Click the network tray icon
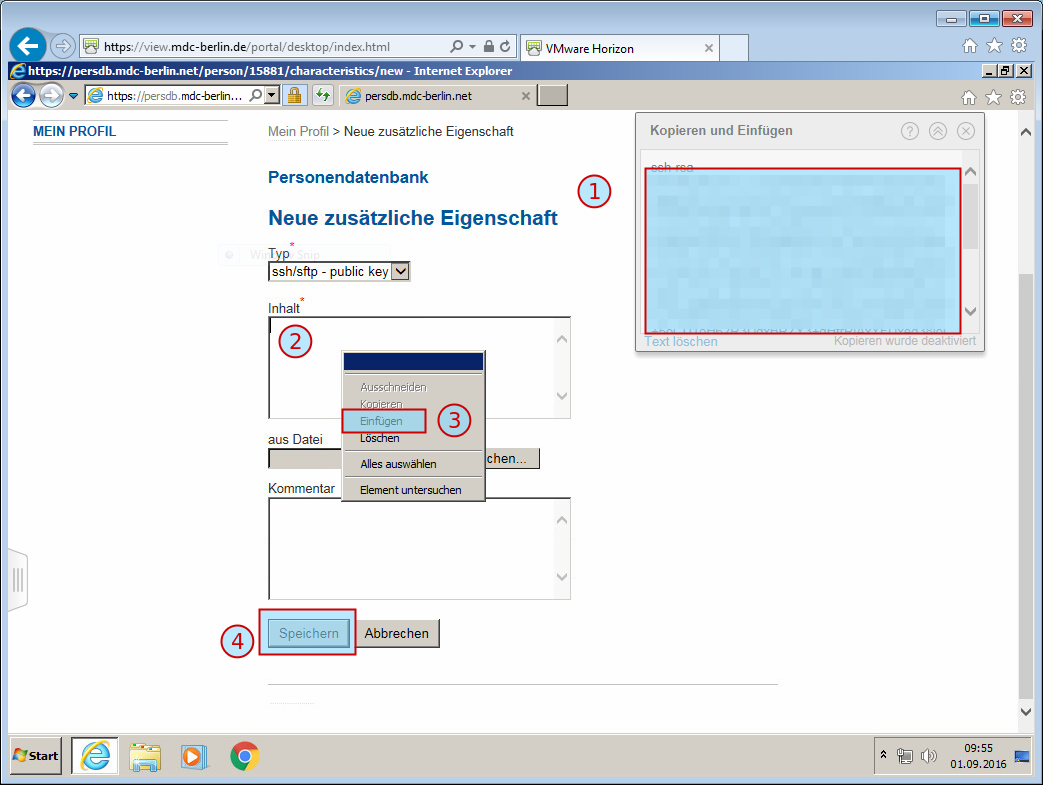This screenshot has height=785, width=1043. (x=905, y=756)
